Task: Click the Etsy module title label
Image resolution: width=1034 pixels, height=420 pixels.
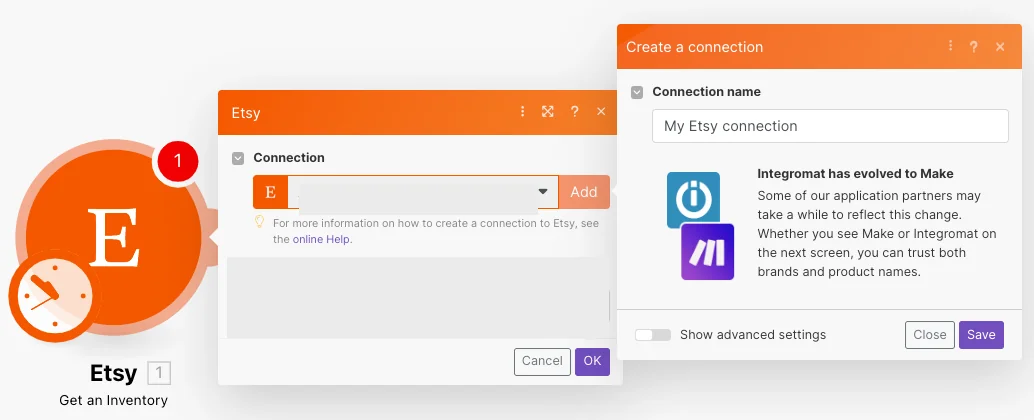Action: tap(113, 374)
